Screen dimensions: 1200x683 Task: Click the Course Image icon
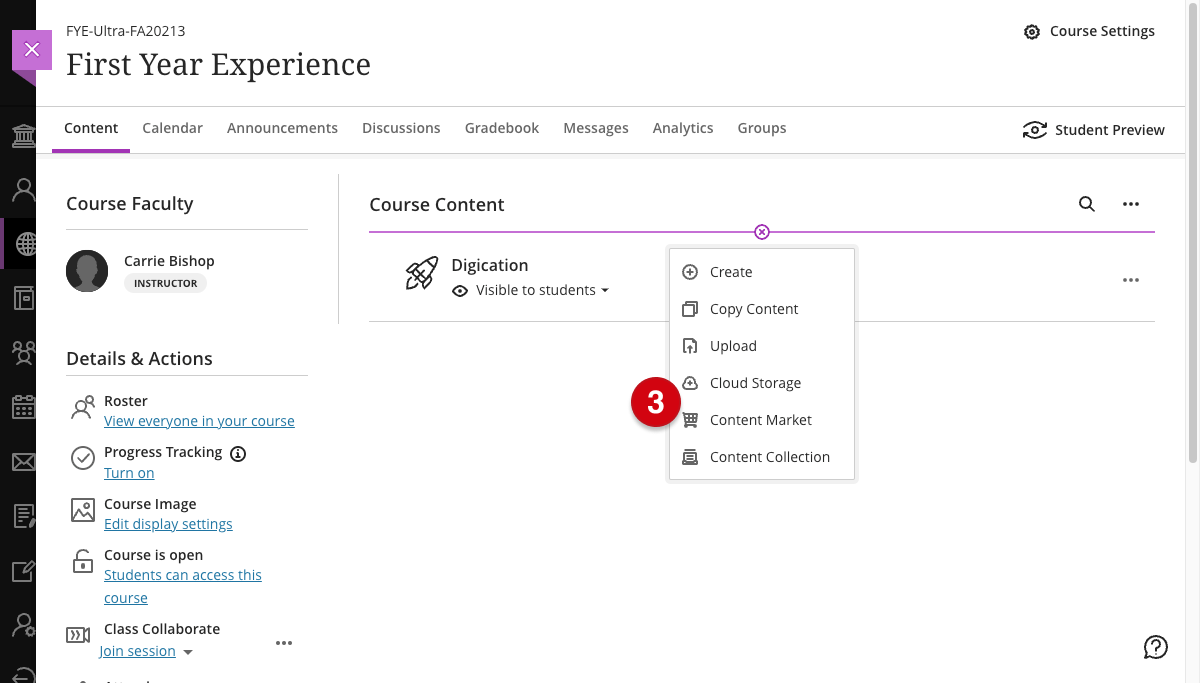coord(83,510)
